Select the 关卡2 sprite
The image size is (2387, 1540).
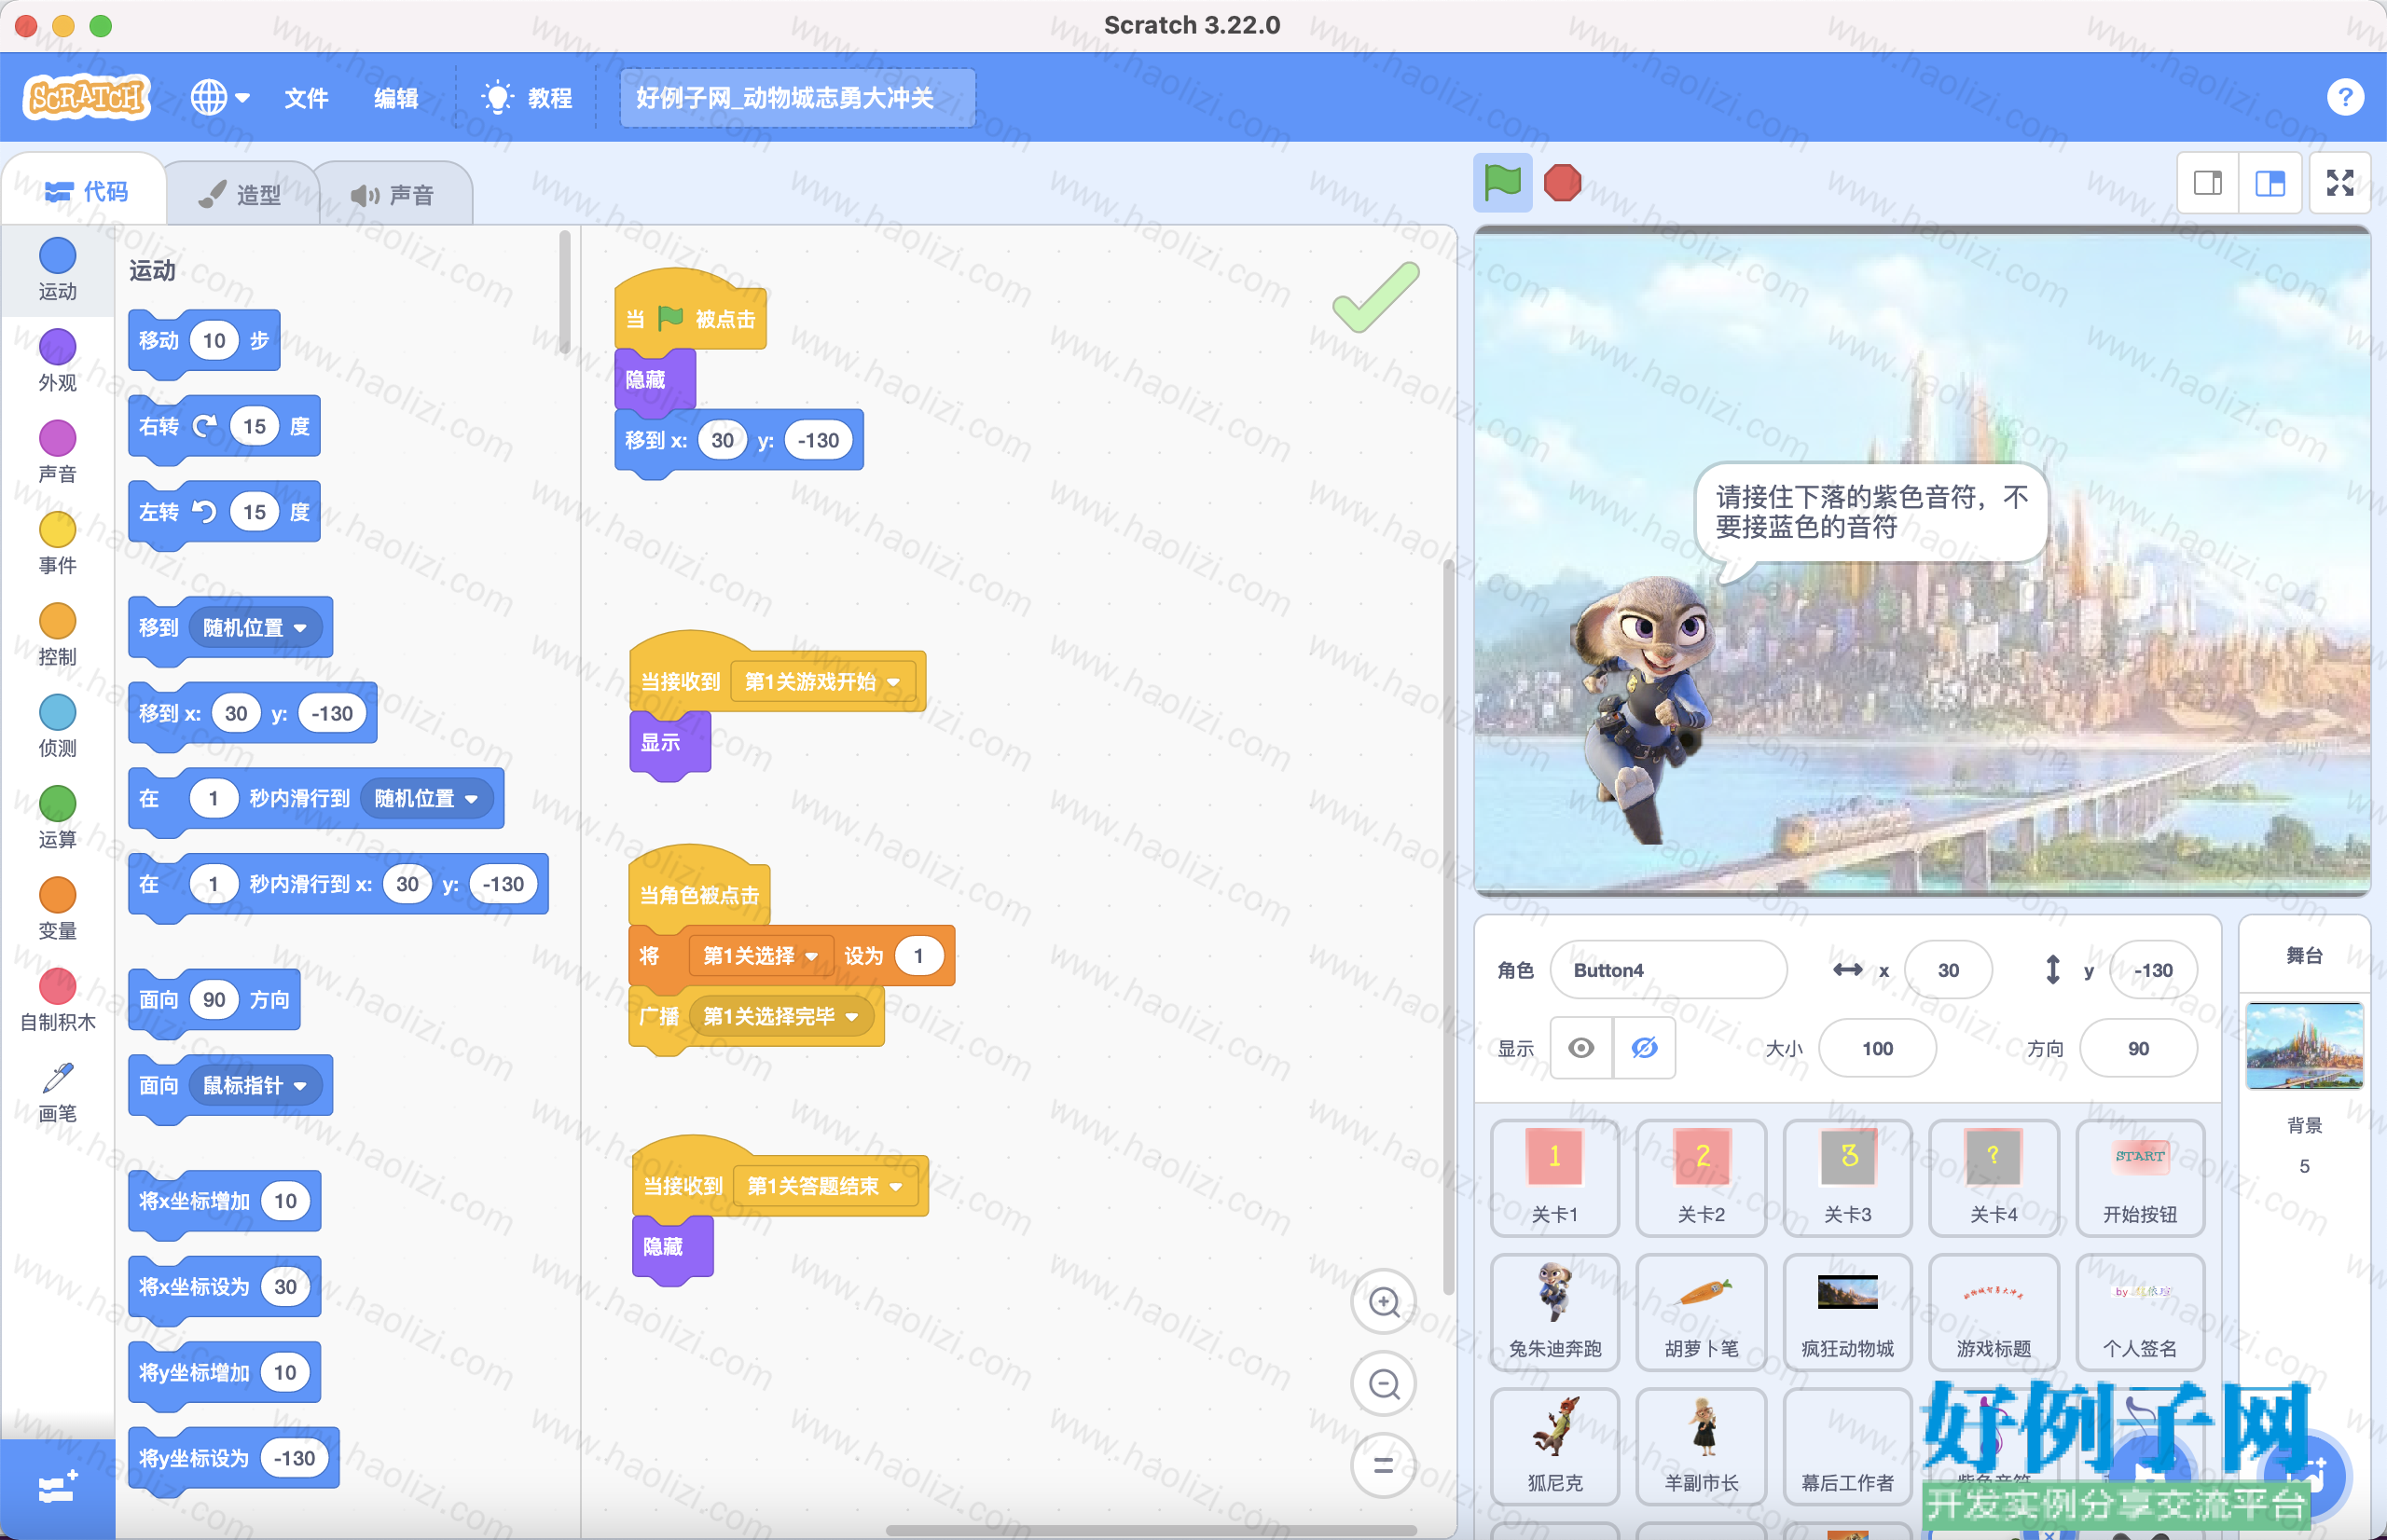point(1701,1178)
